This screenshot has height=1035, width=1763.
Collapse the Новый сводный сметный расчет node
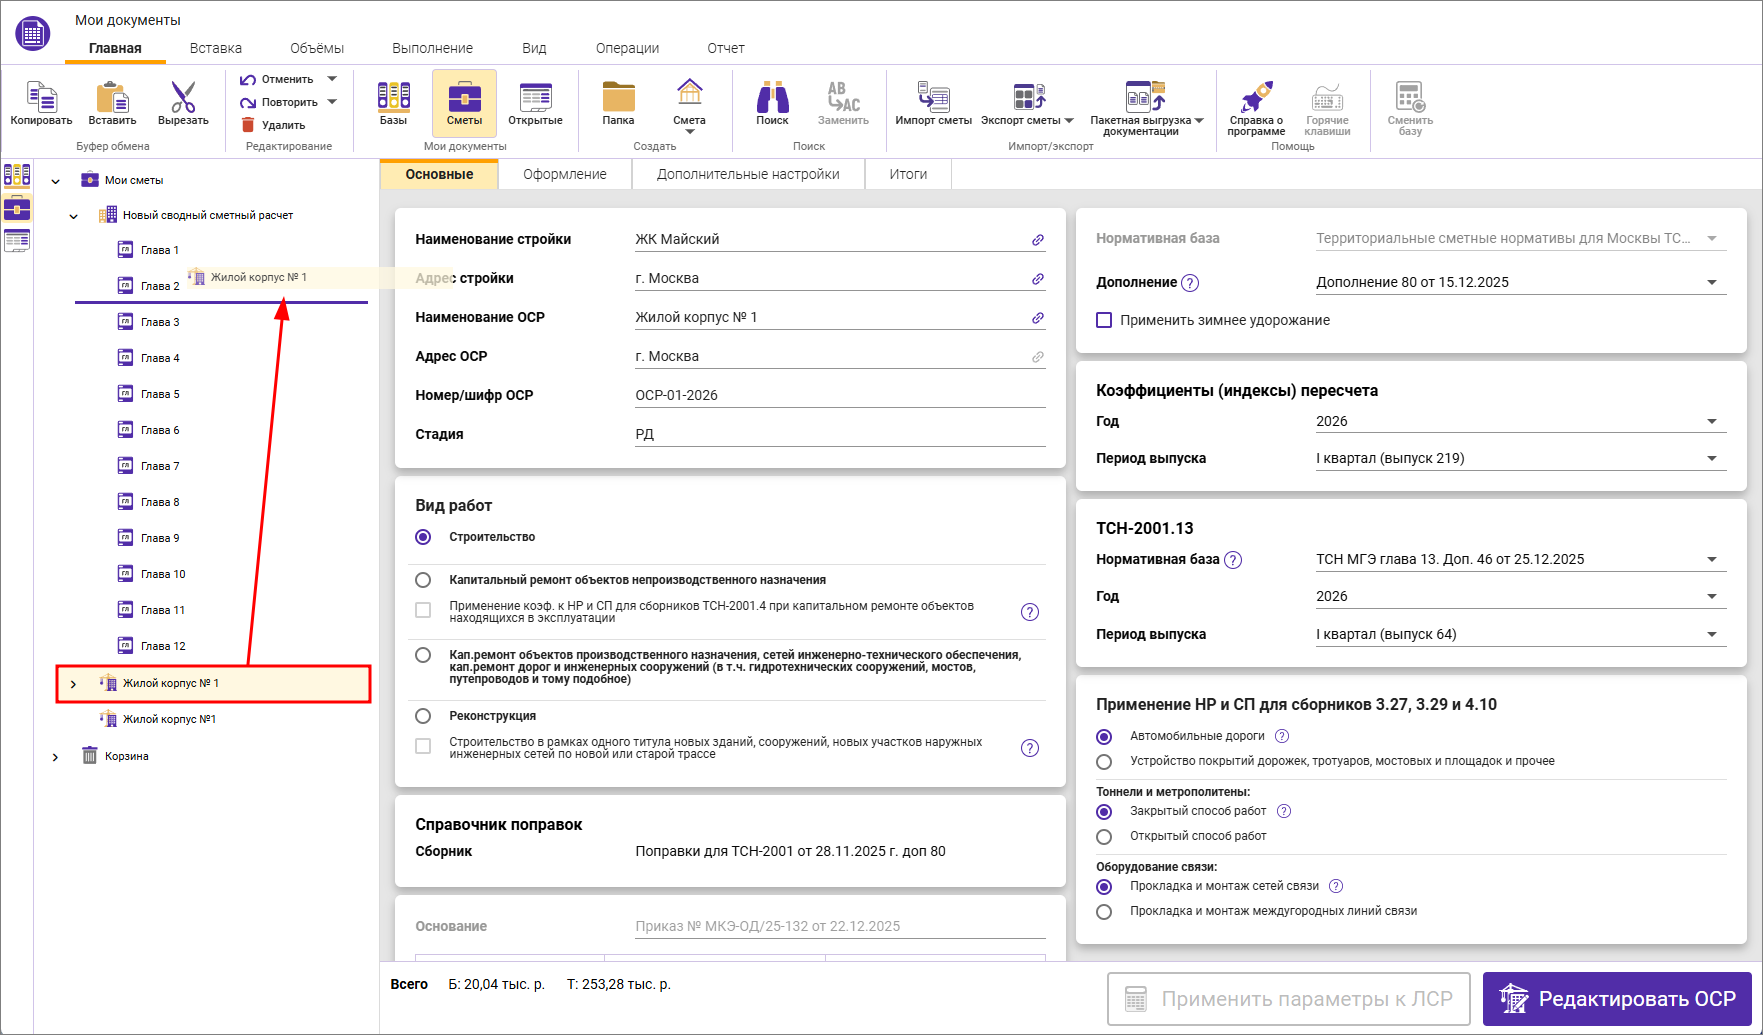click(74, 216)
